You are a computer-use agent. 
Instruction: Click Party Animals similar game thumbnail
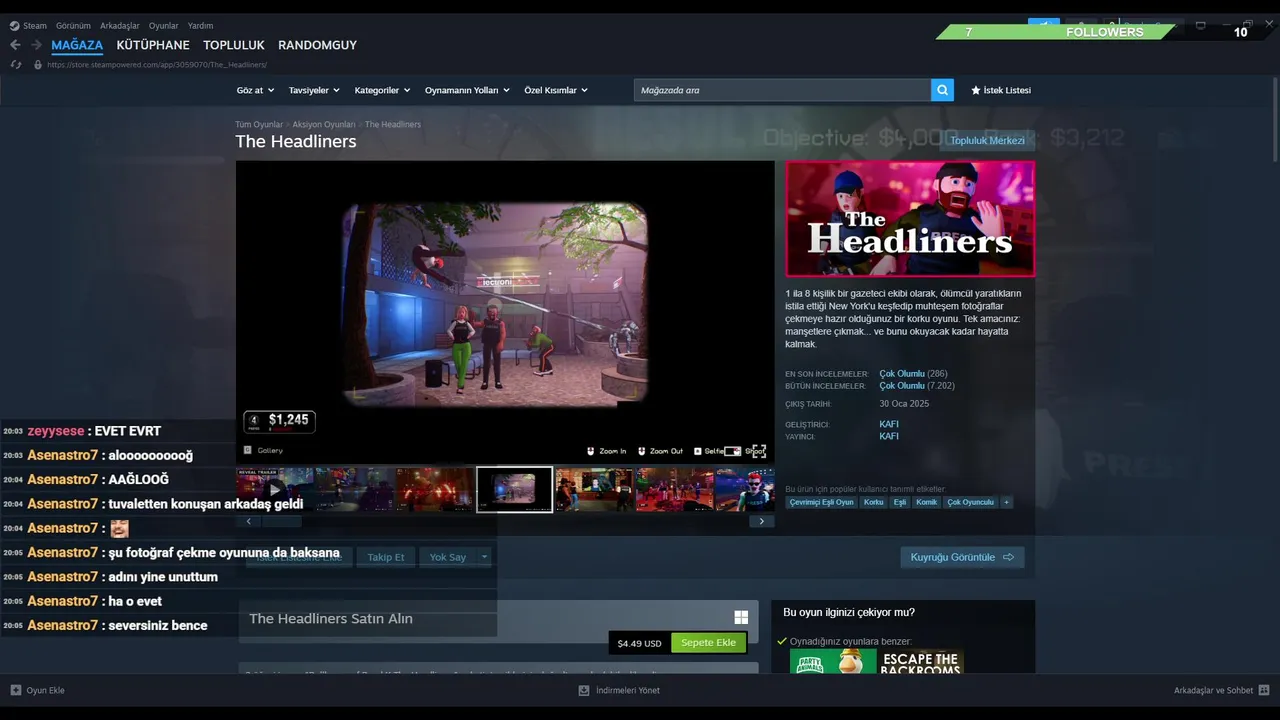click(833, 662)
